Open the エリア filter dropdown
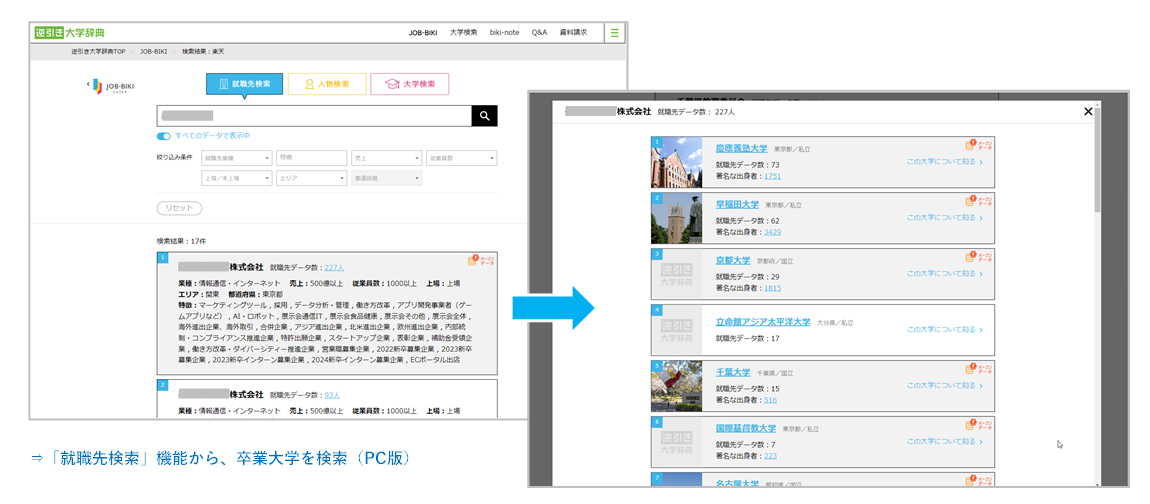Image resolution: width=1150 pixels, height=504 pixels. pyautogui.click(x=312, y=178)
